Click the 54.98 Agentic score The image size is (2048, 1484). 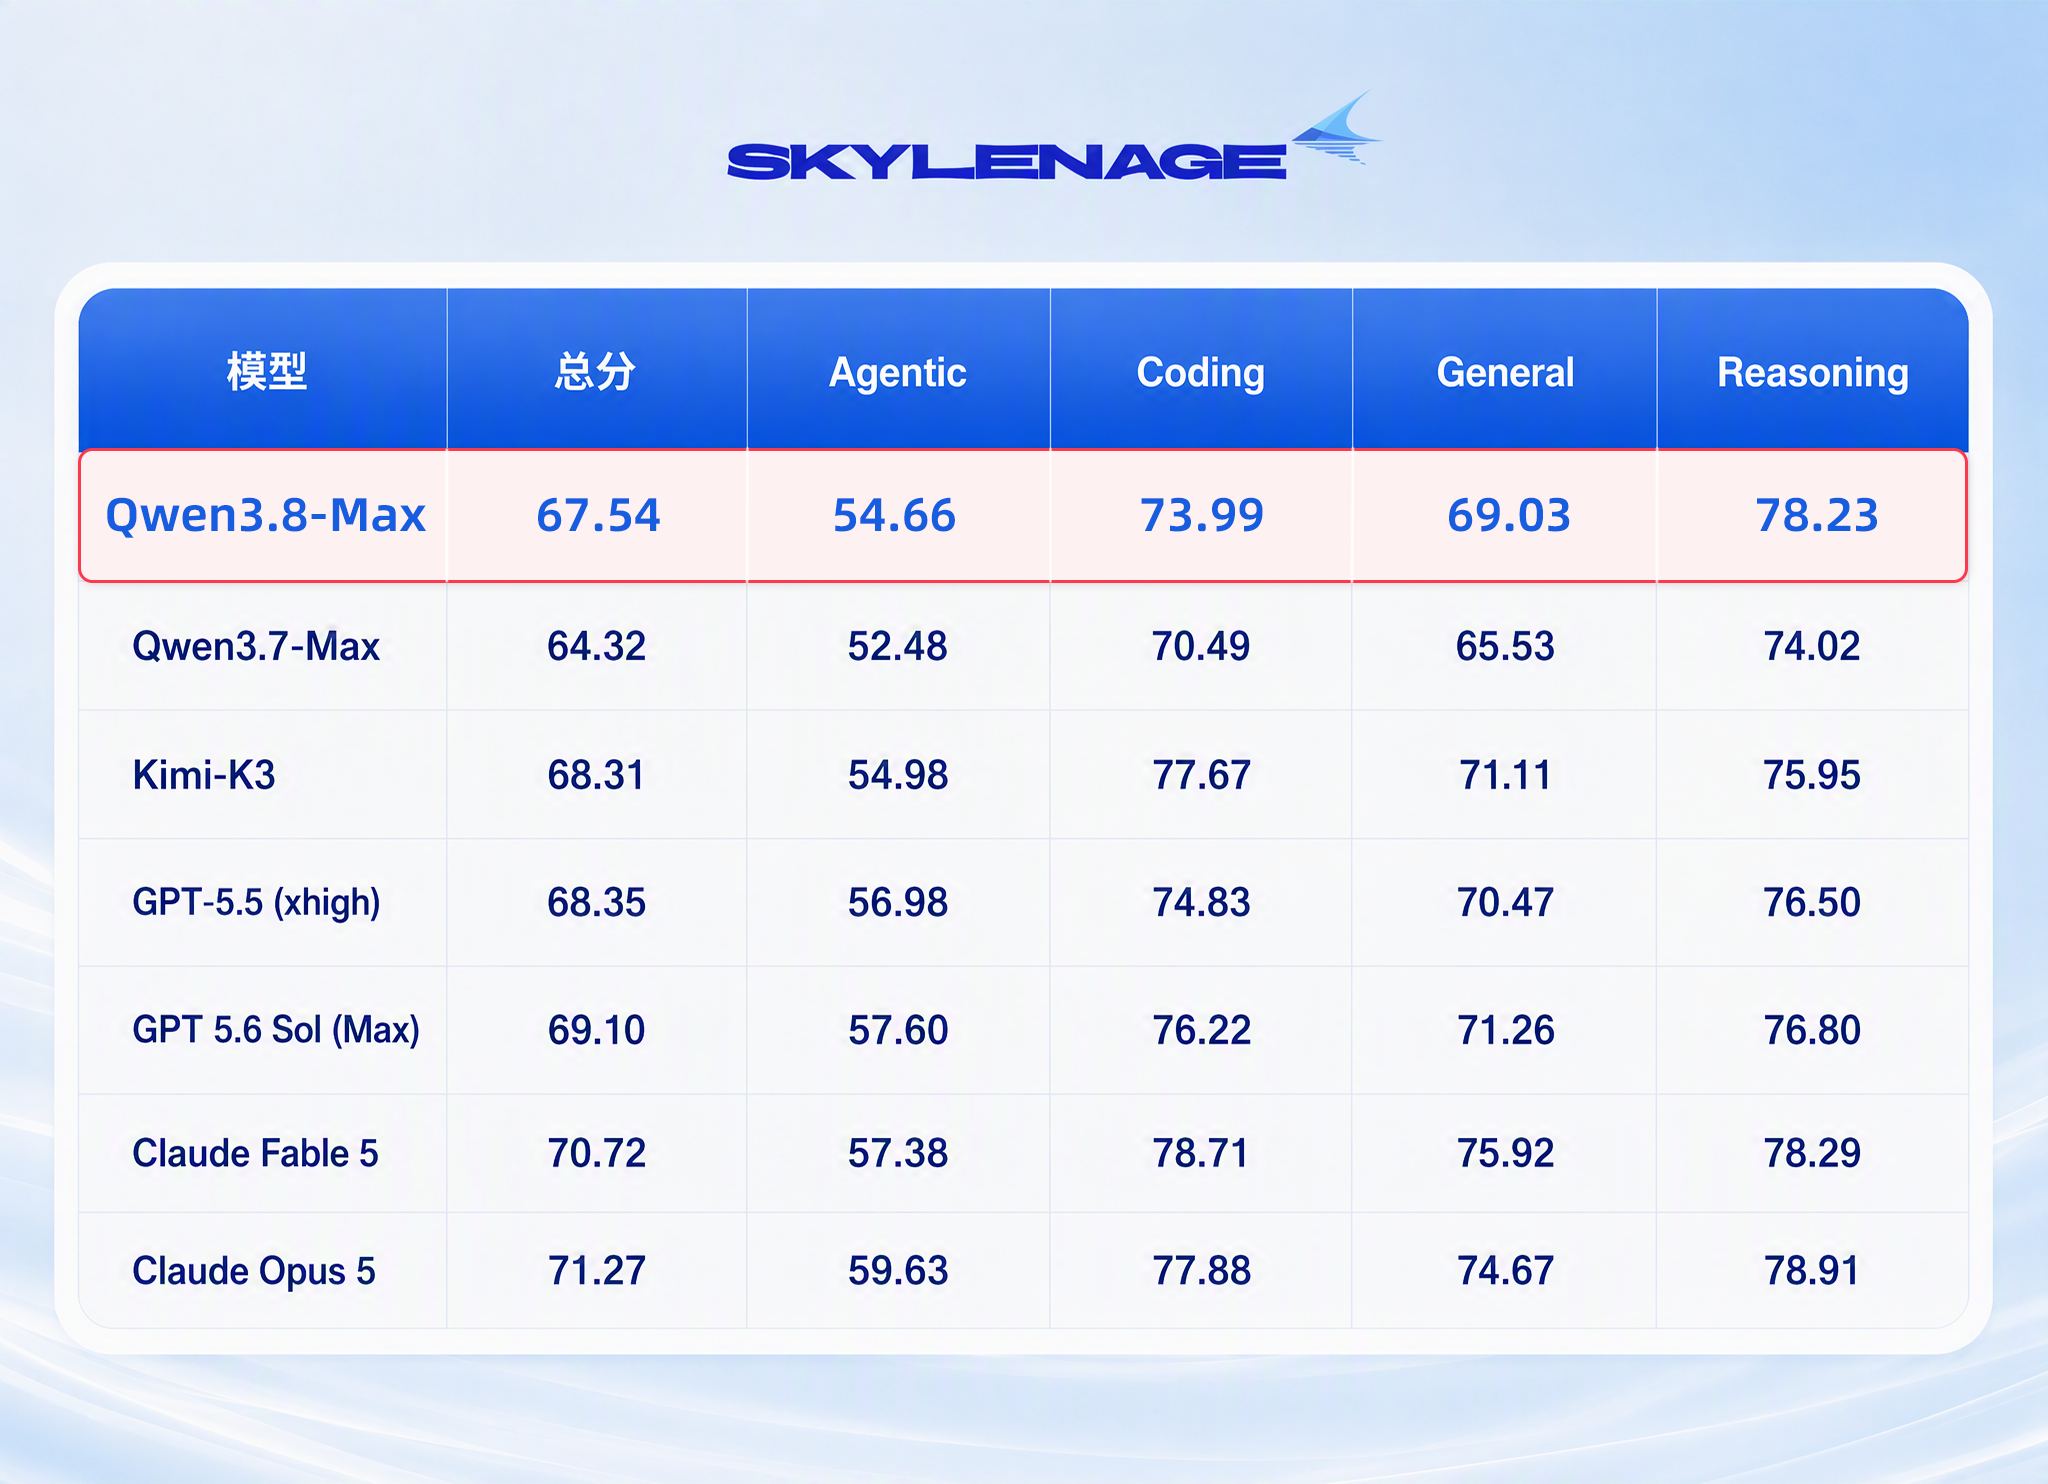(x=898, y=775)
